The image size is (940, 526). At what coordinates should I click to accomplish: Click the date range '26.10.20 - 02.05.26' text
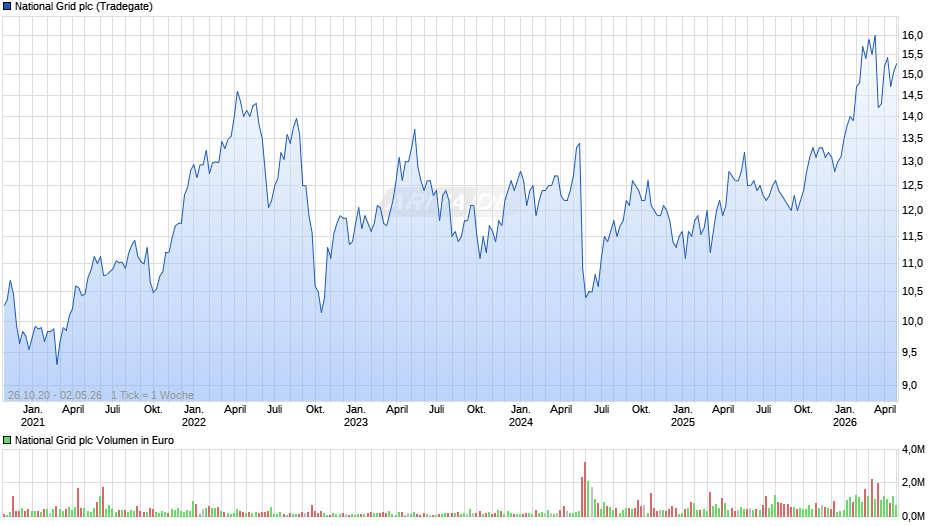55,395
